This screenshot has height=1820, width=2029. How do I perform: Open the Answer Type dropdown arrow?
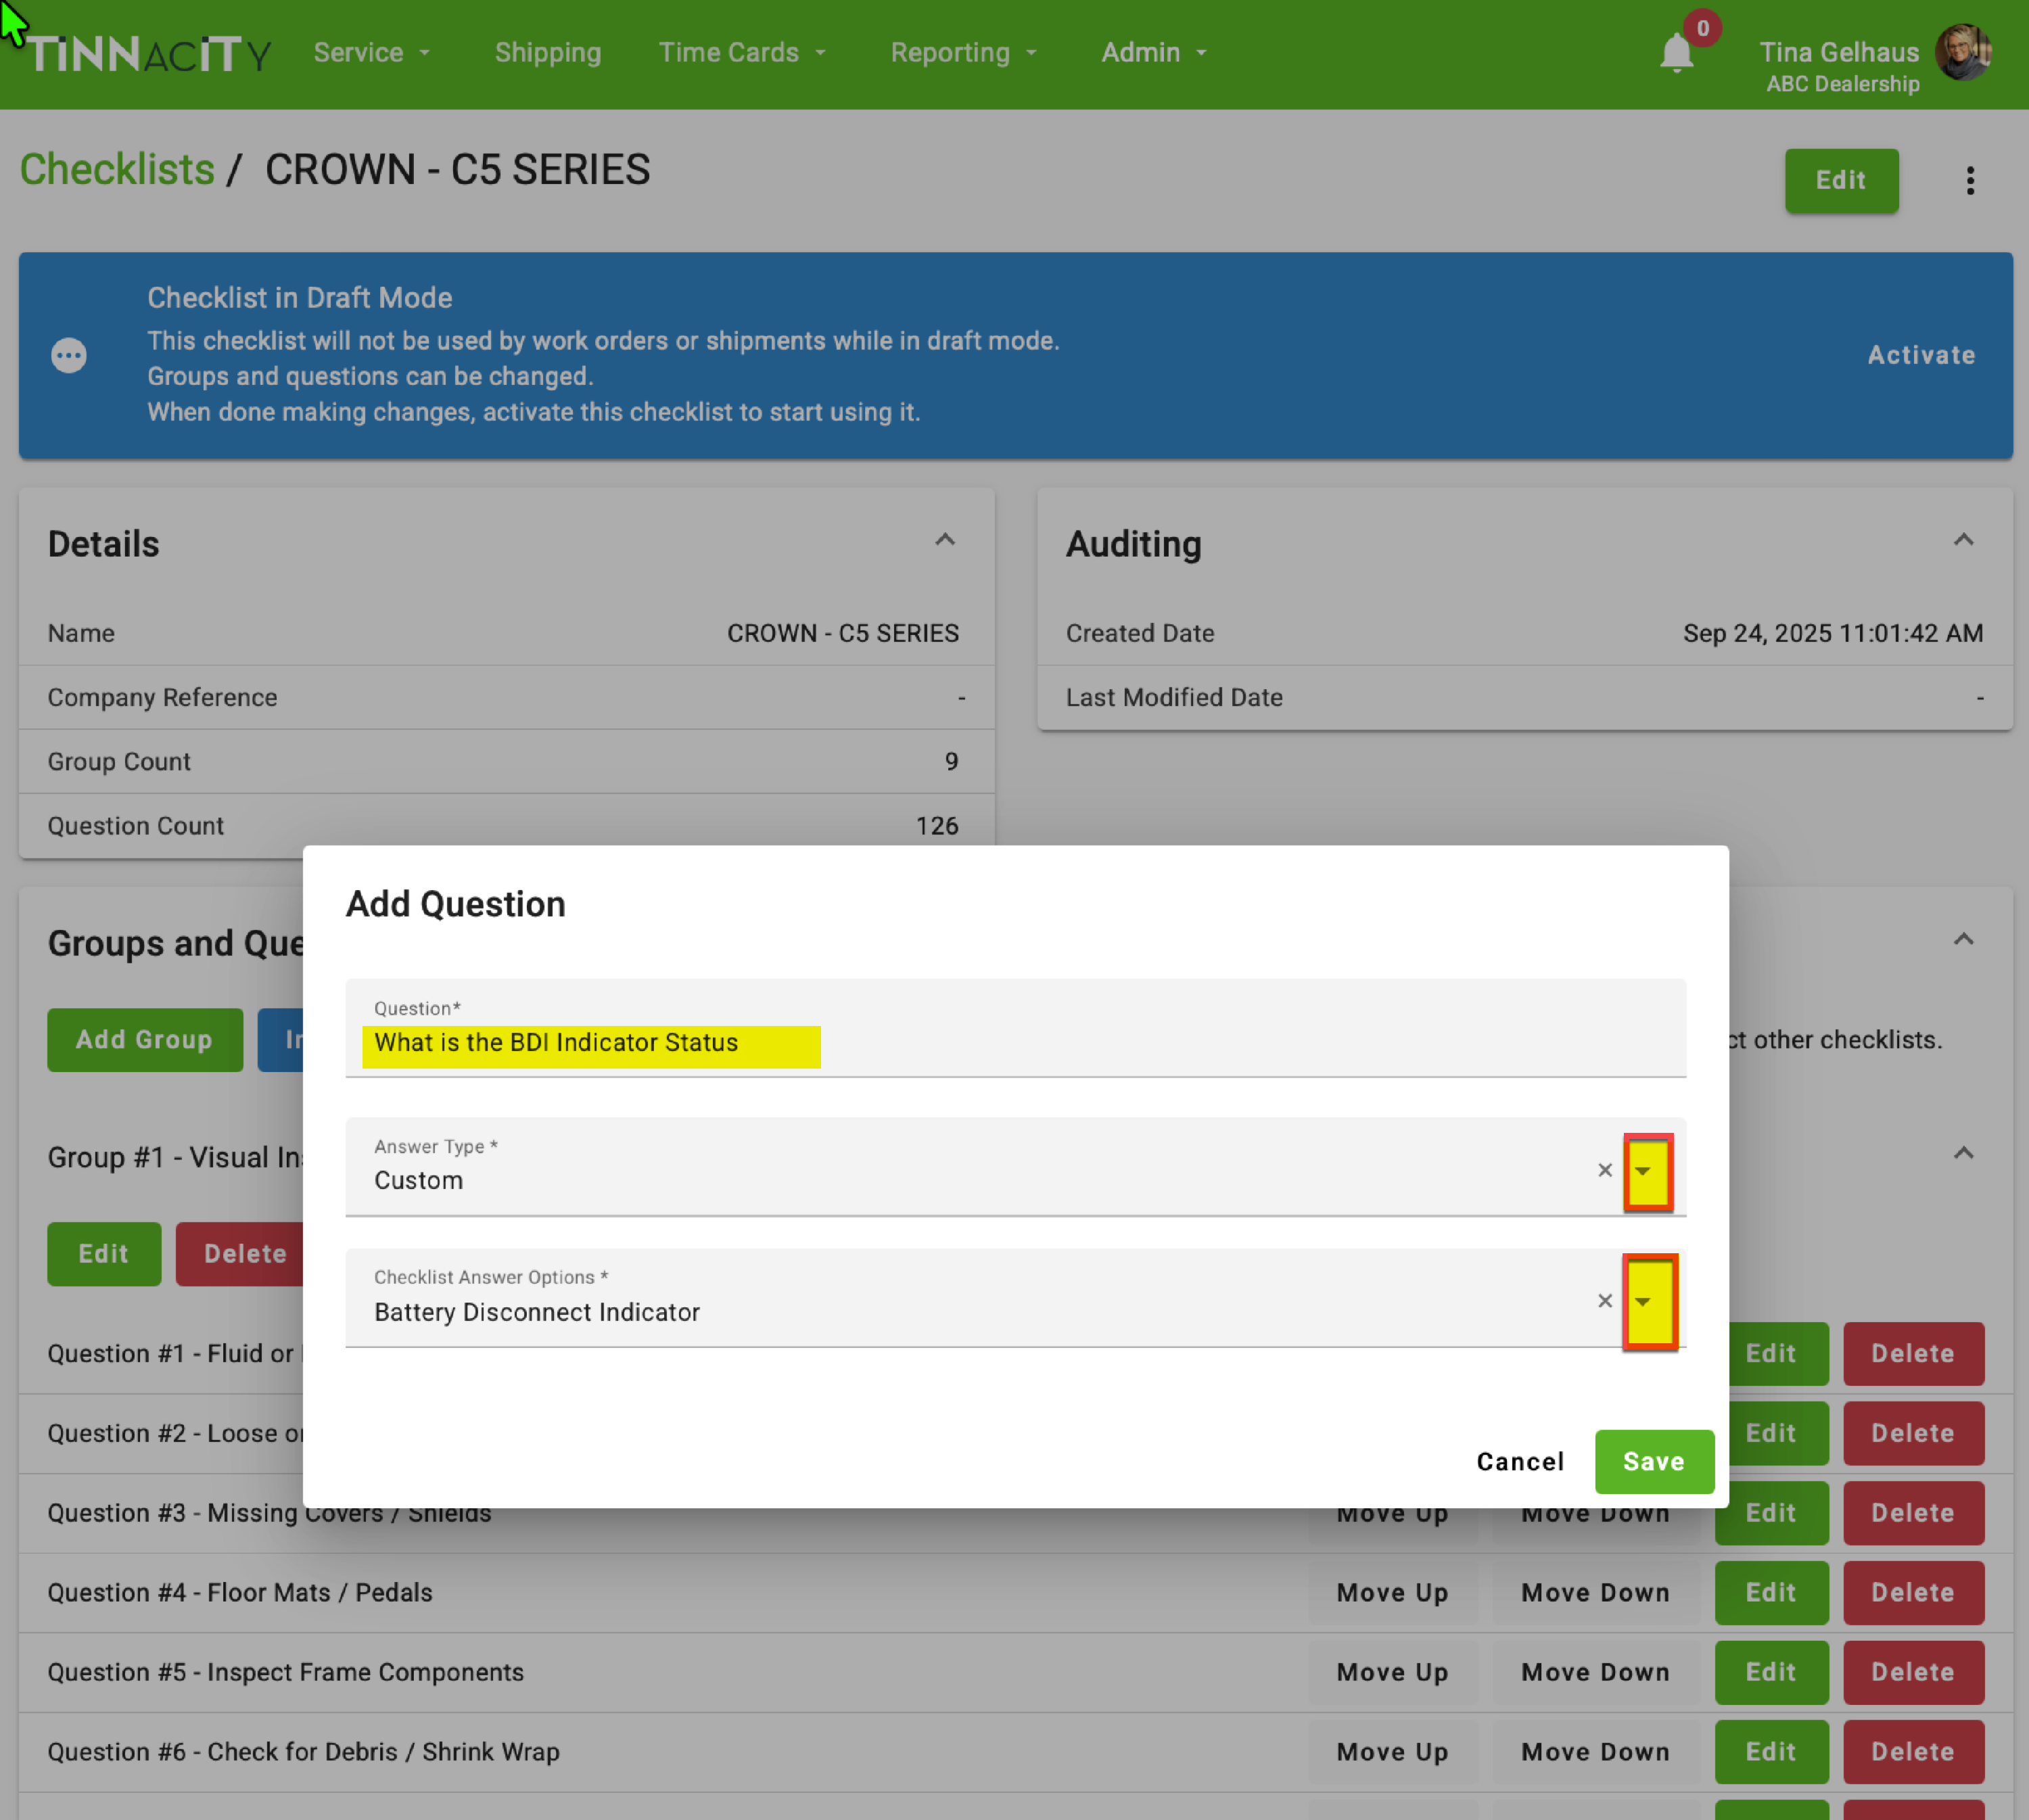pyautogui.click(x=1643, y=1171)
